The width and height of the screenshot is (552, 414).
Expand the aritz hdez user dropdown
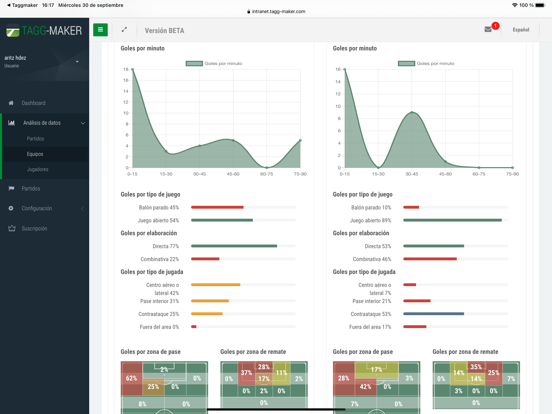click(77, 62)
